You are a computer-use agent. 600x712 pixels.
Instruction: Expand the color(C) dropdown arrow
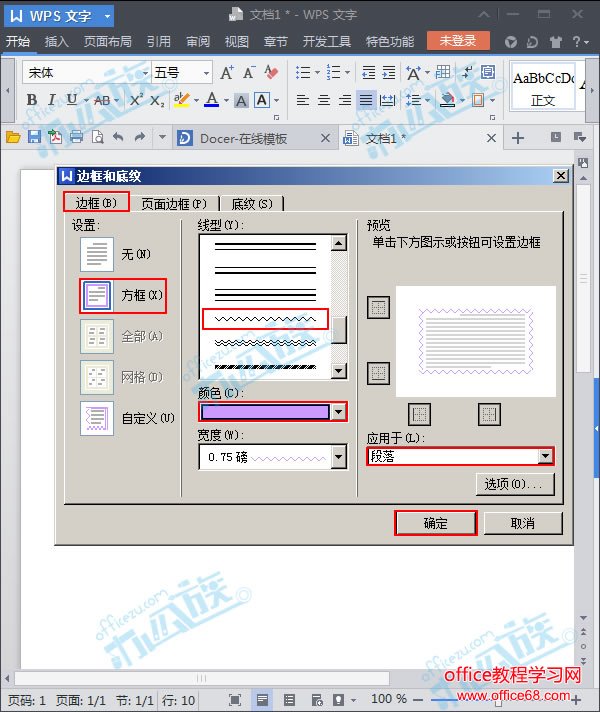[338, 412]
